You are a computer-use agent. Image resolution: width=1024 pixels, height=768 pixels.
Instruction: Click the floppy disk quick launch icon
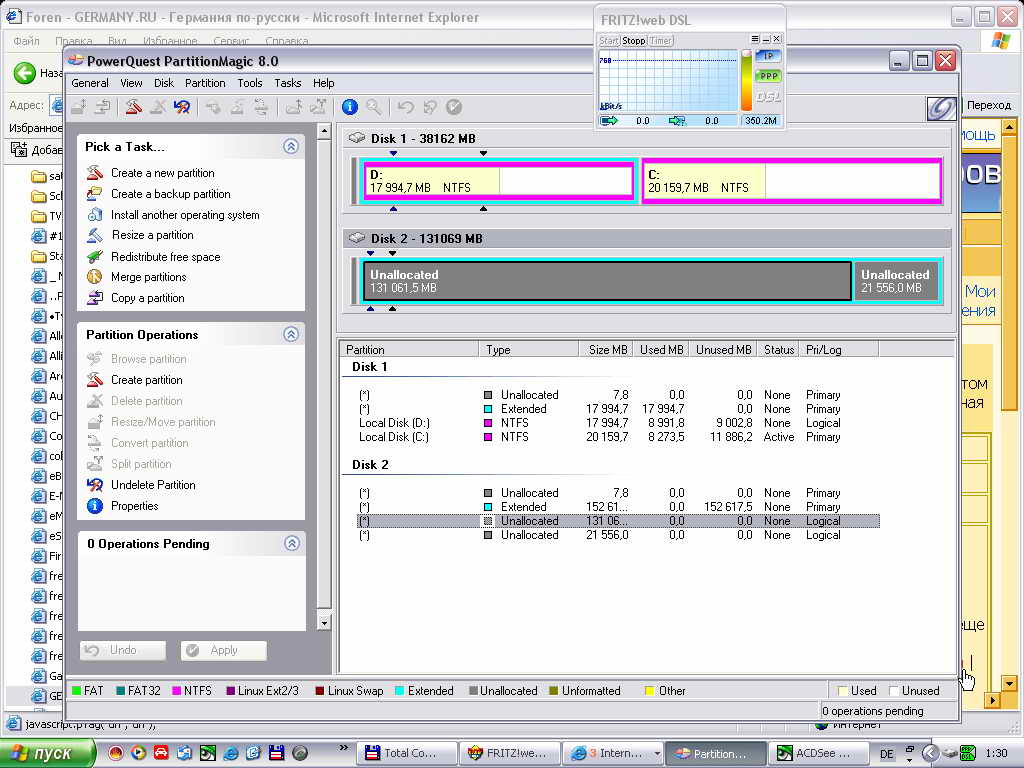pos(277,753)
